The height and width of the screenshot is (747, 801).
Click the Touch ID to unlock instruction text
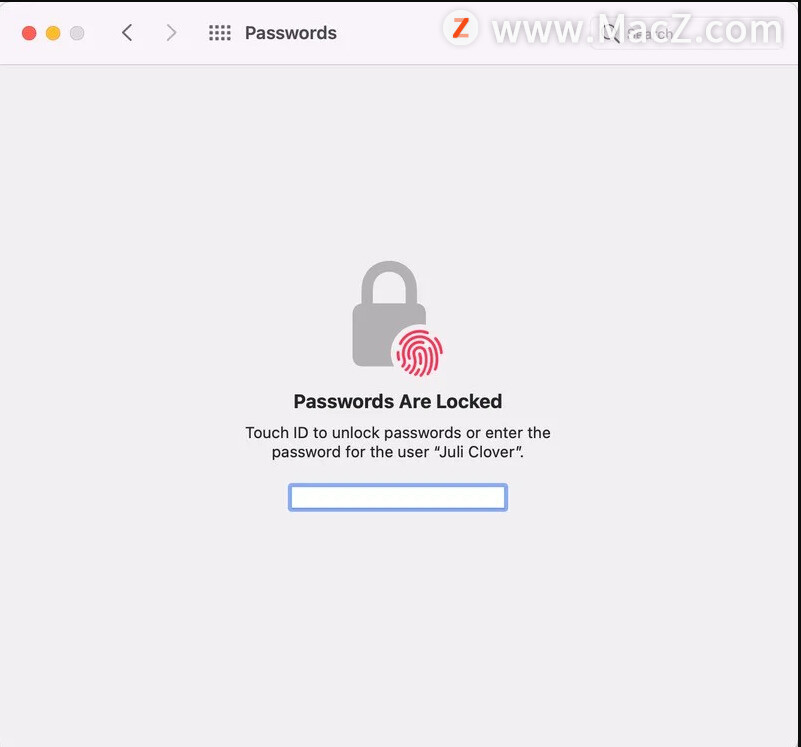pyautogui.click(x=398, y=442)
